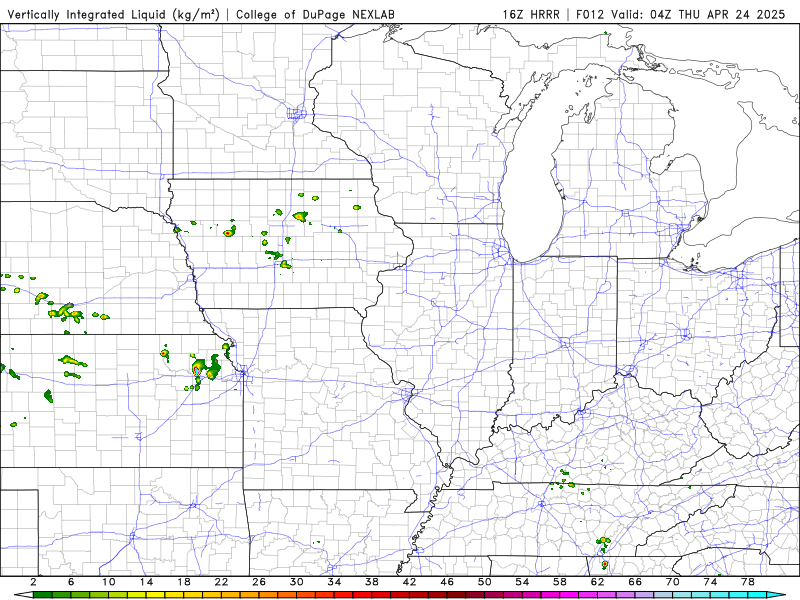Screen dimensions: 800x600
Task: Click the scale label "42" on the color bar
Action: coord(410,582)
